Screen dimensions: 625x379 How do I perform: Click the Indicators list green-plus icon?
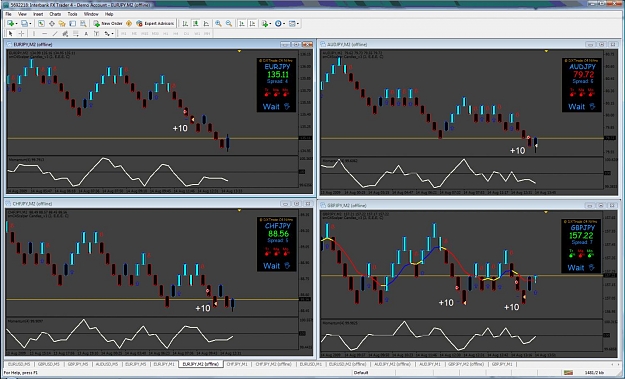click(x=265, y=24)
